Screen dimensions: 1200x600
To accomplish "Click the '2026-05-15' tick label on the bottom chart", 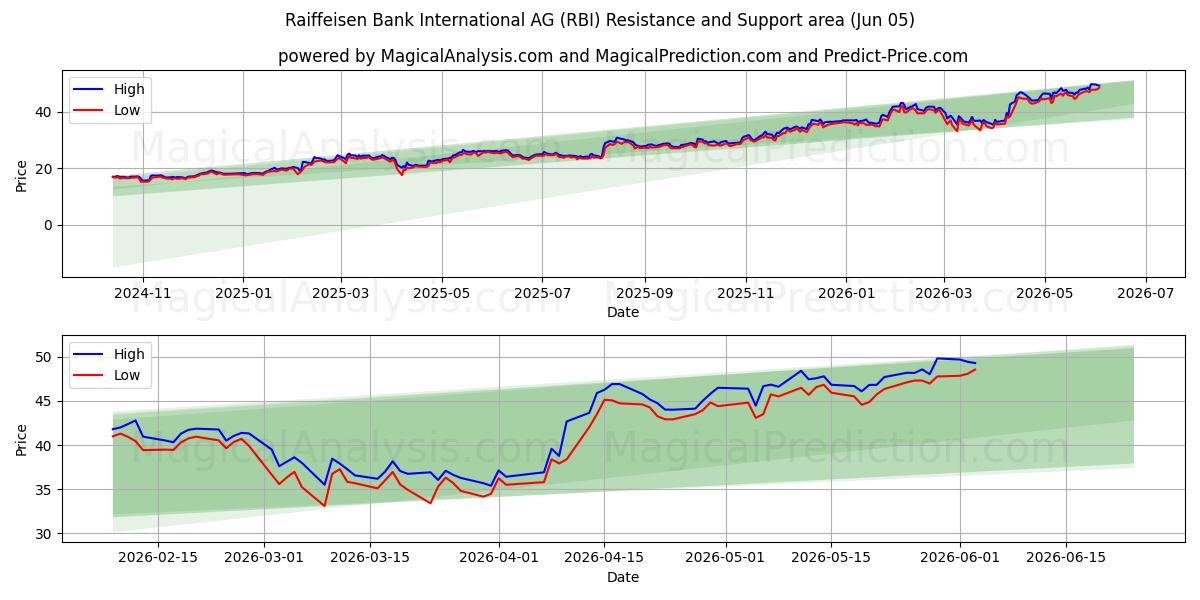I will (831, 559).
